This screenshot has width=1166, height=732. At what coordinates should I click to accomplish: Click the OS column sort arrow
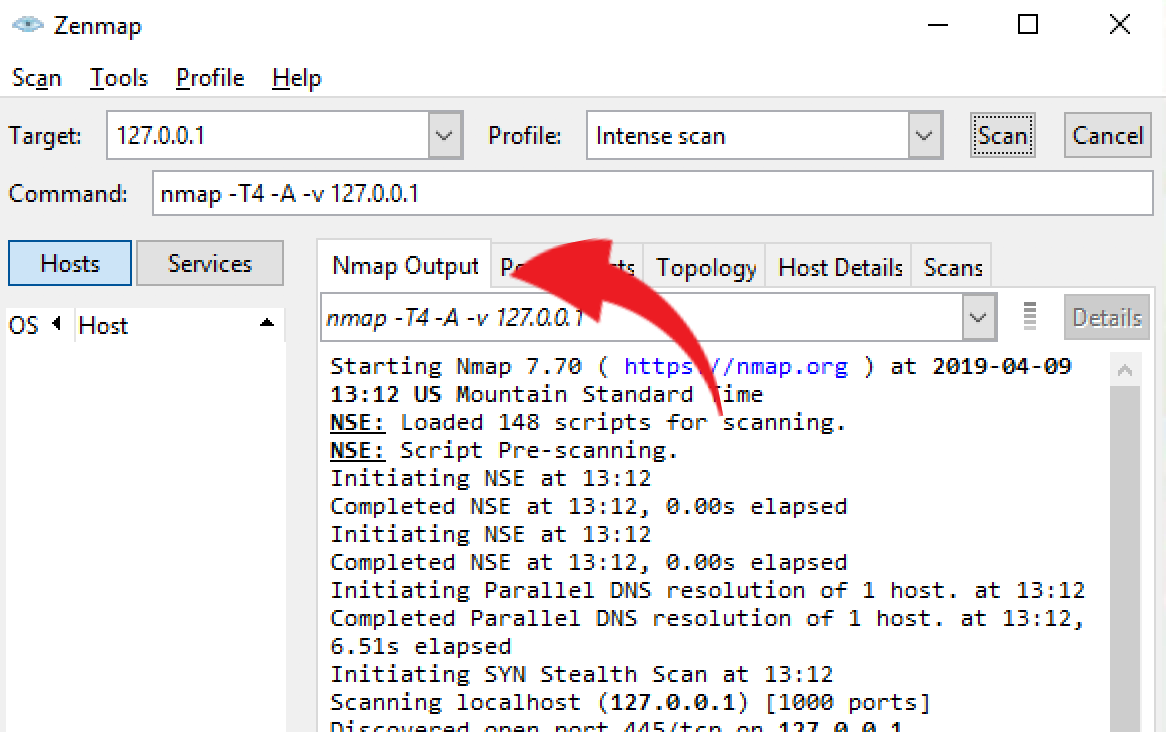point(56,324)
